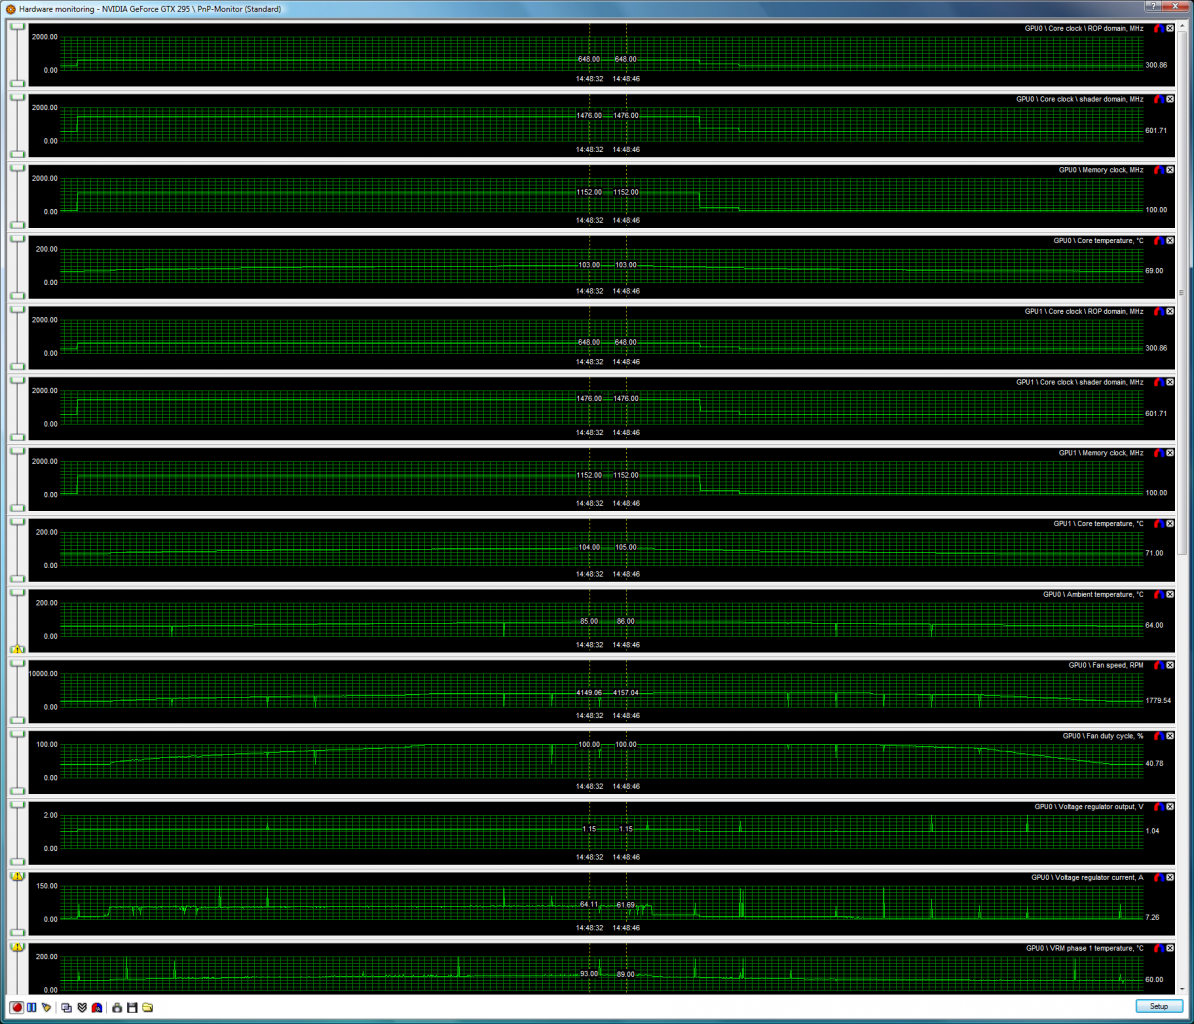Click the 1779.54 current fan speed value
The height and width of the screenshot is (1024, 1194).
coord(1158,700)
